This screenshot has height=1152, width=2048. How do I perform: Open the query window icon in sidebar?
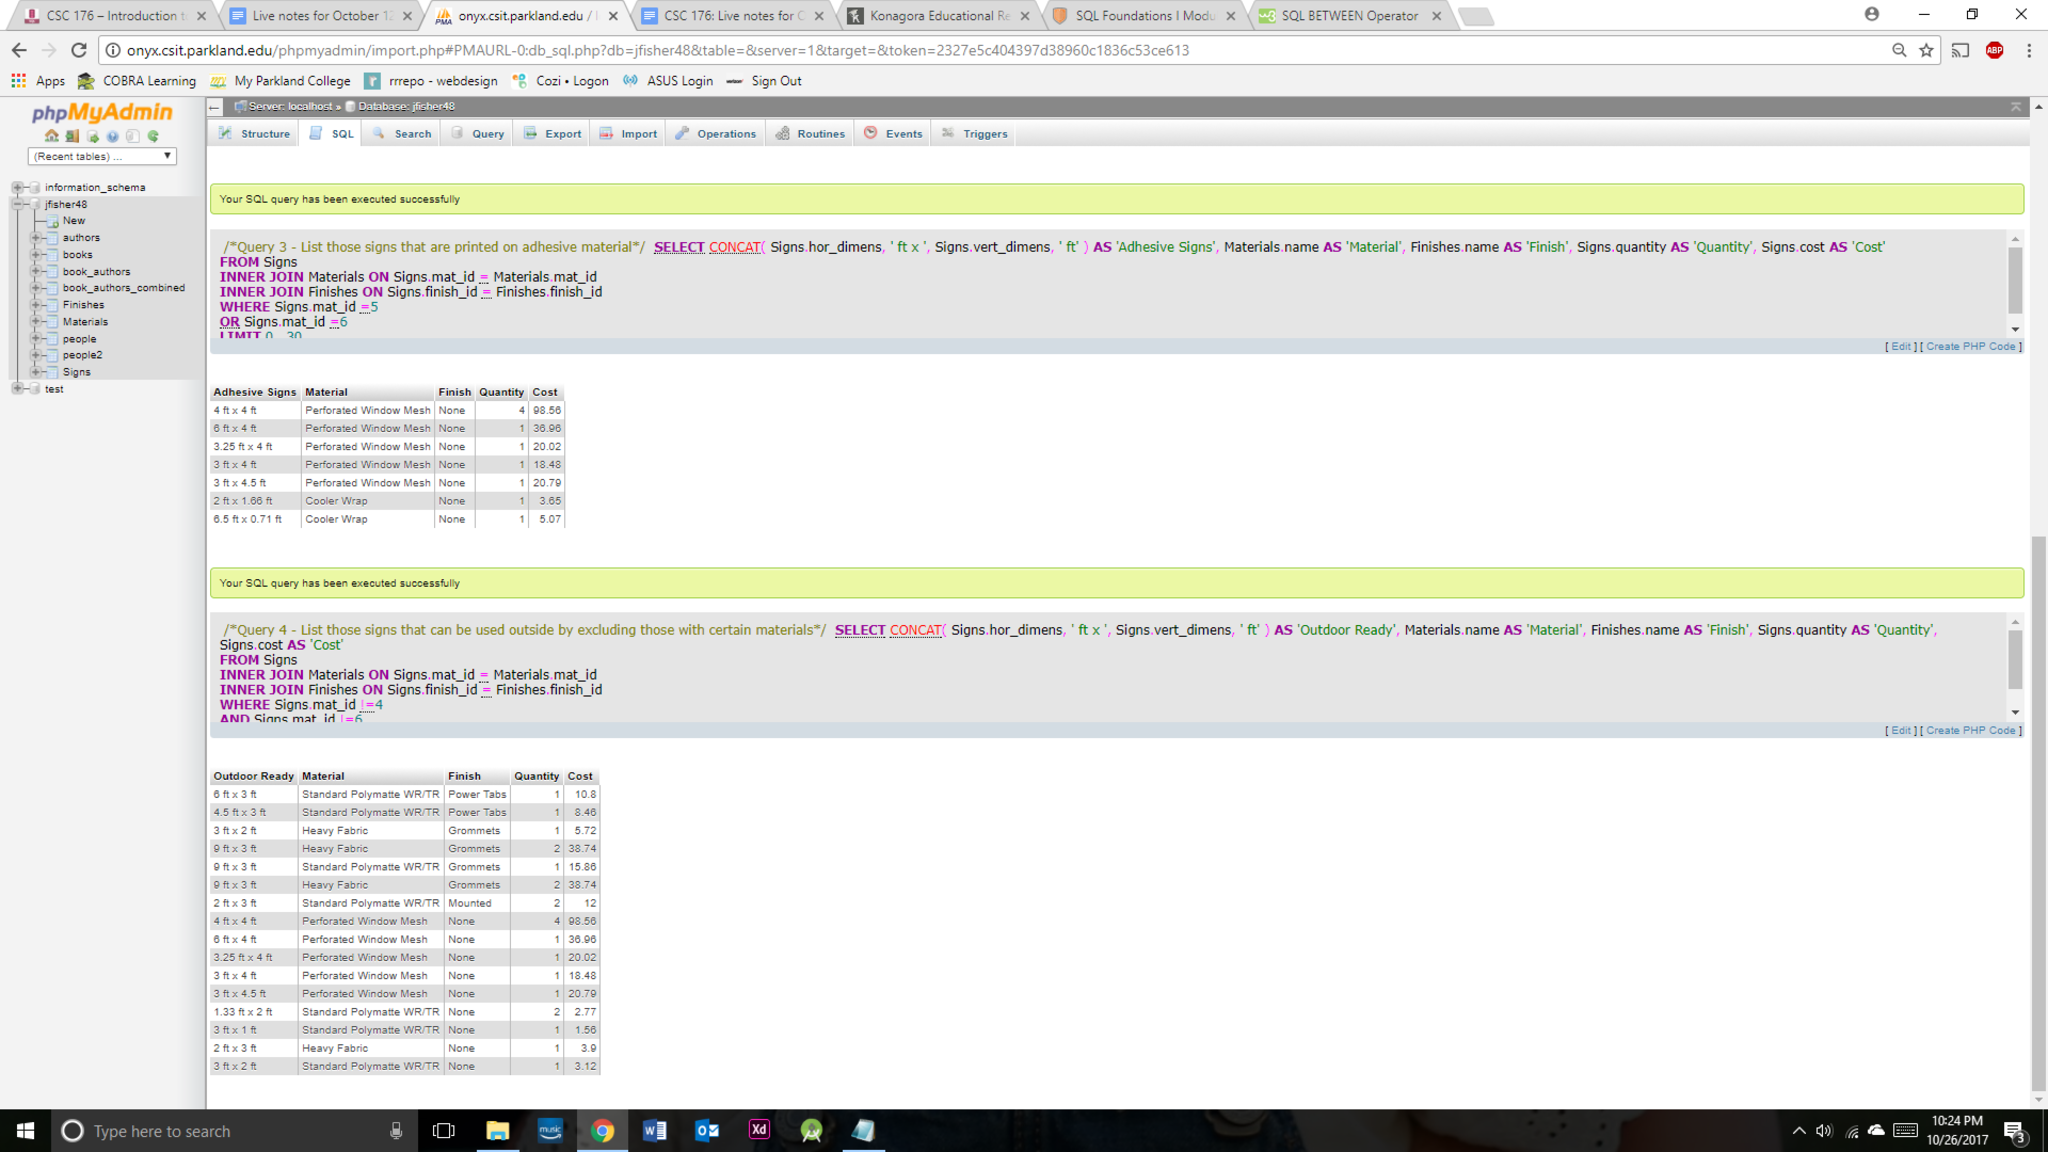pyautogui.click(x=92, y=136)
